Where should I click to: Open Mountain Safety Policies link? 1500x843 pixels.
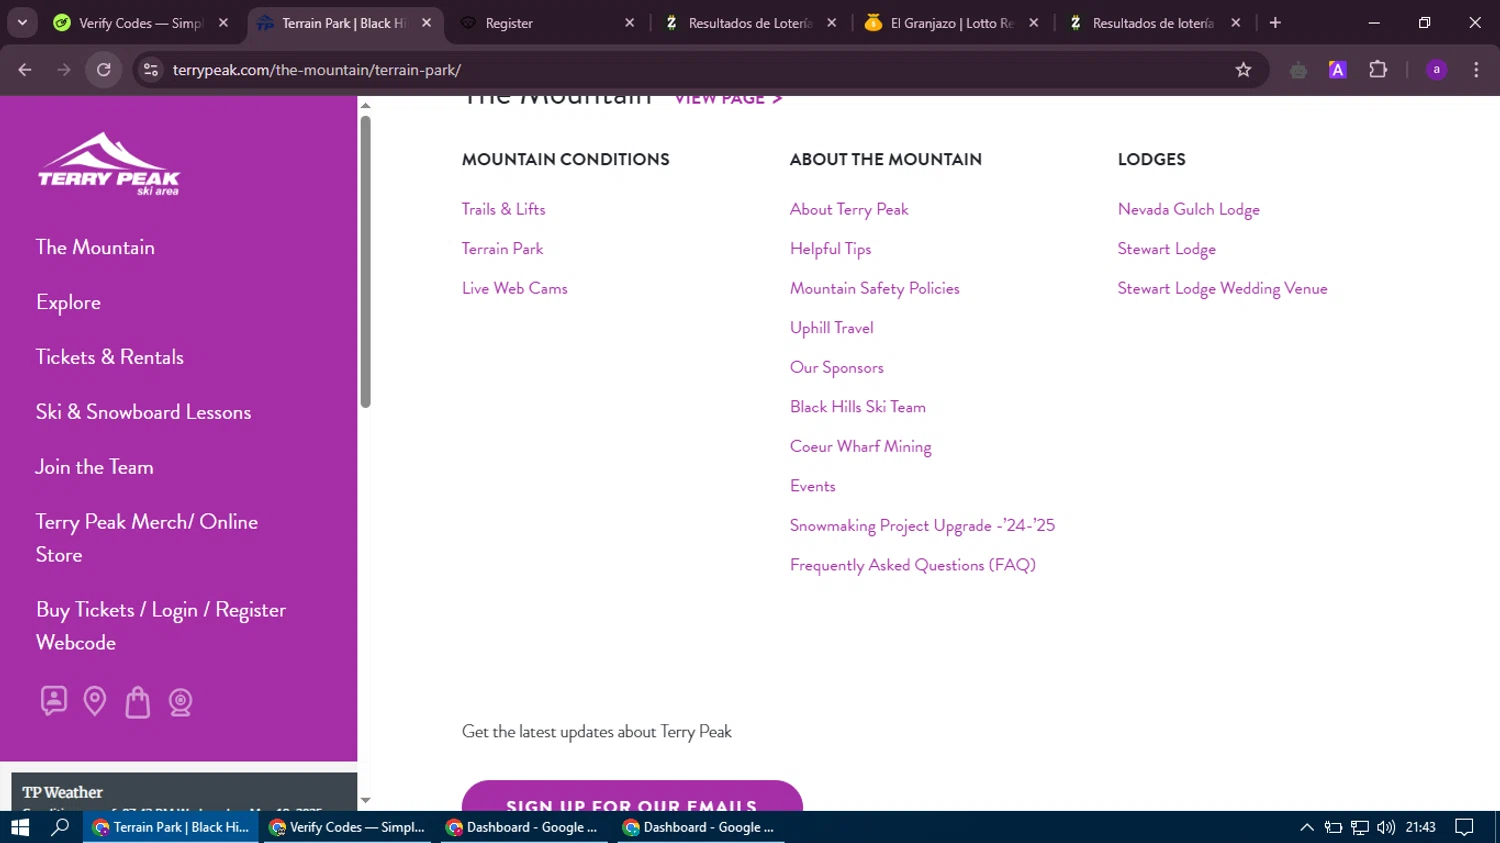tap(874, 288)
